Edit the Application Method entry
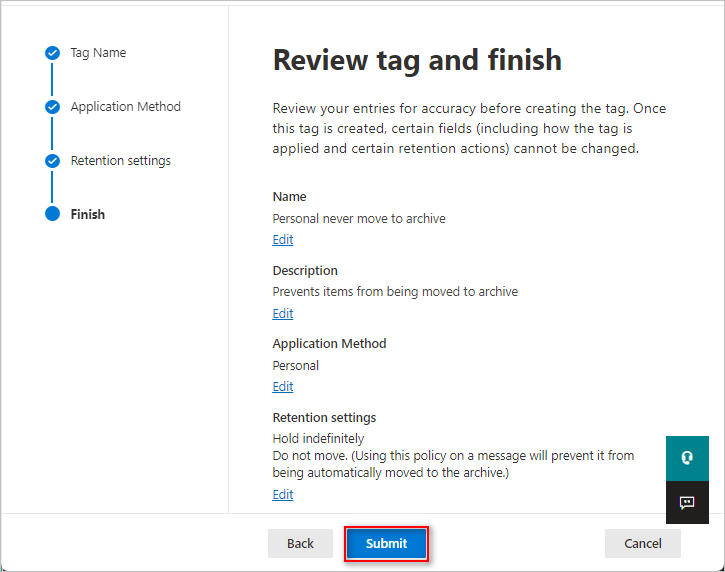 pos(283,387)
